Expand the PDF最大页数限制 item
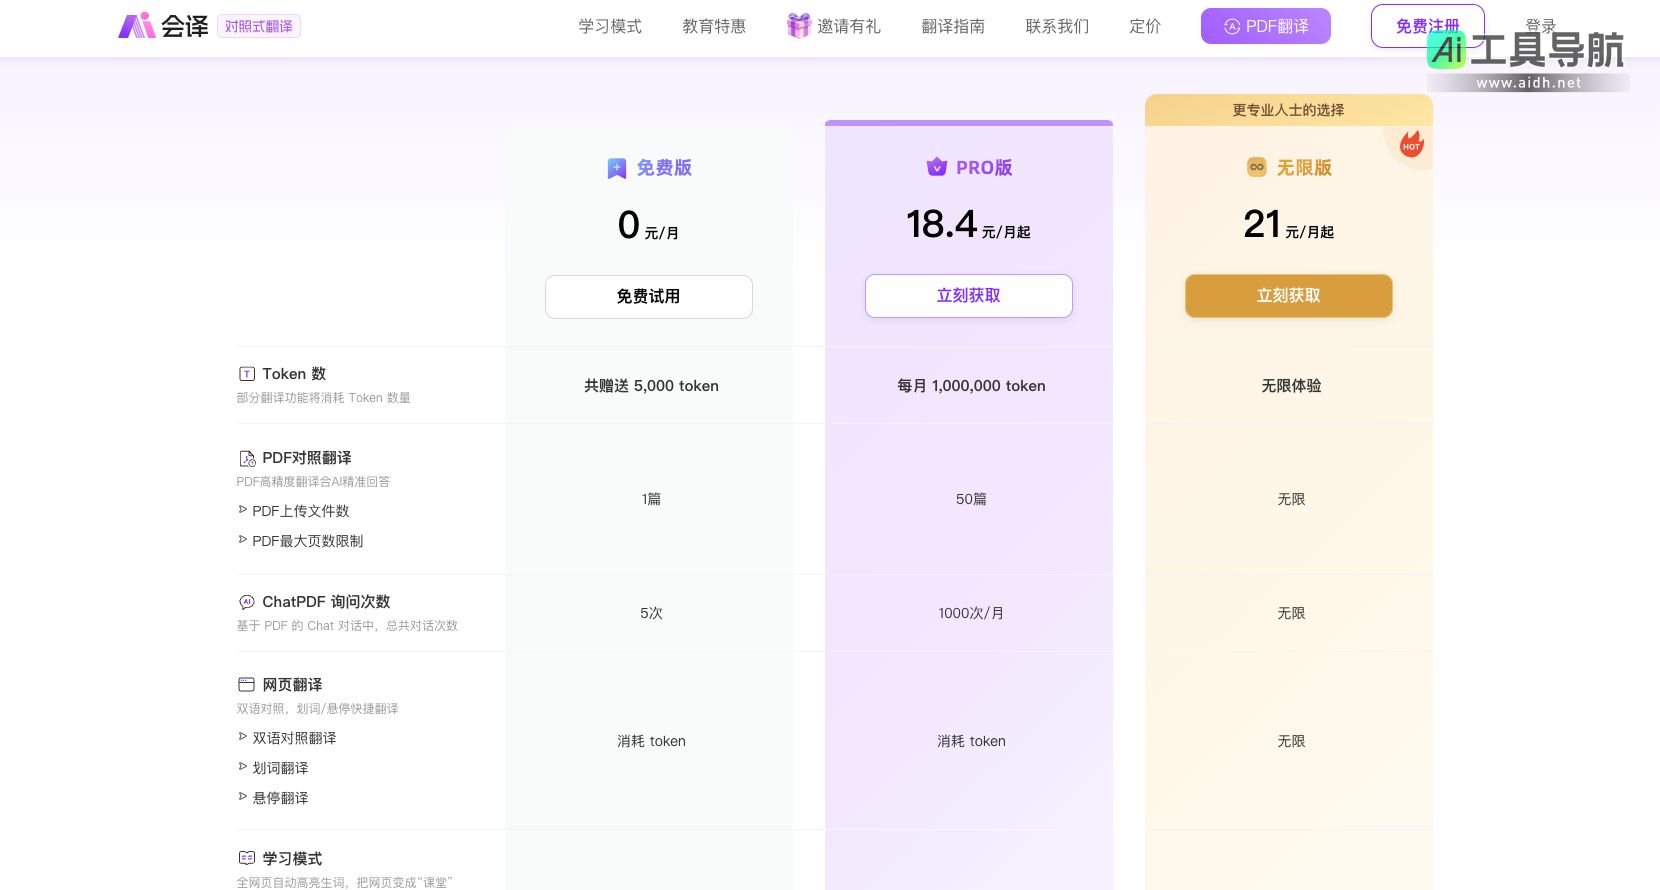 click(x=243, y=540)
